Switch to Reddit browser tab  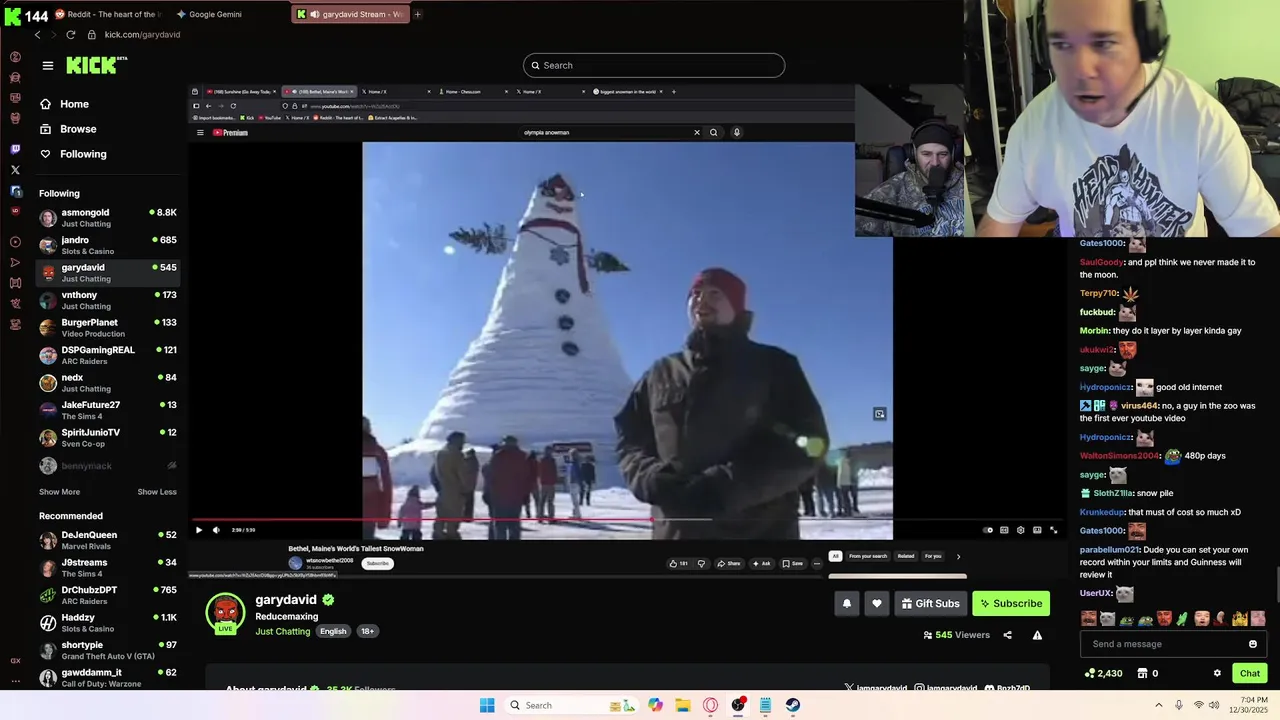(x=110, y=14)
